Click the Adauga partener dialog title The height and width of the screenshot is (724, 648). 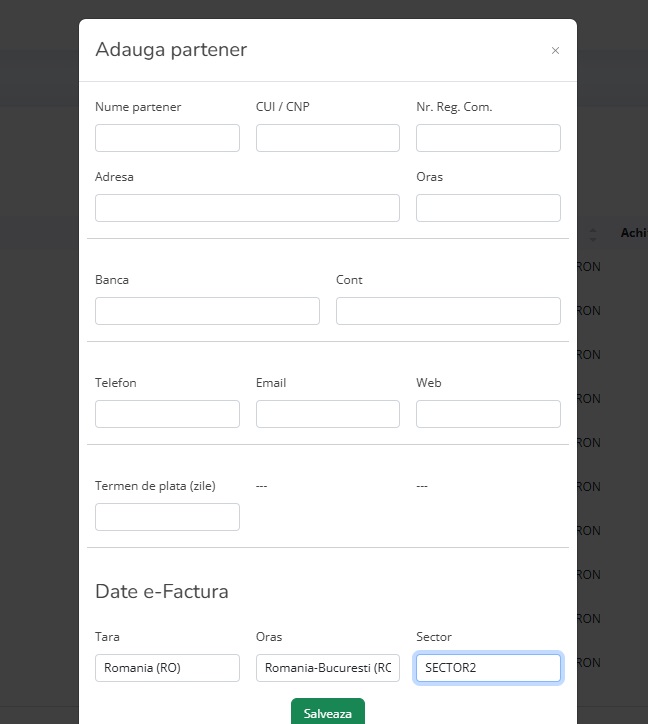171,49
